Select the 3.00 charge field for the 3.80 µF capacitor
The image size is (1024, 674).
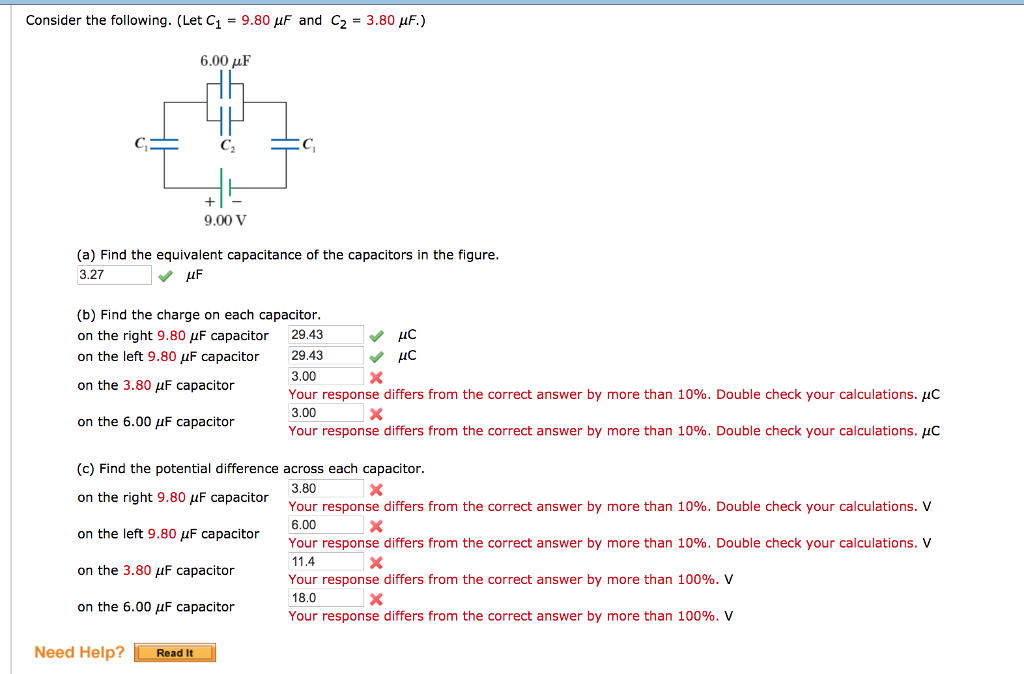point(325,376)
